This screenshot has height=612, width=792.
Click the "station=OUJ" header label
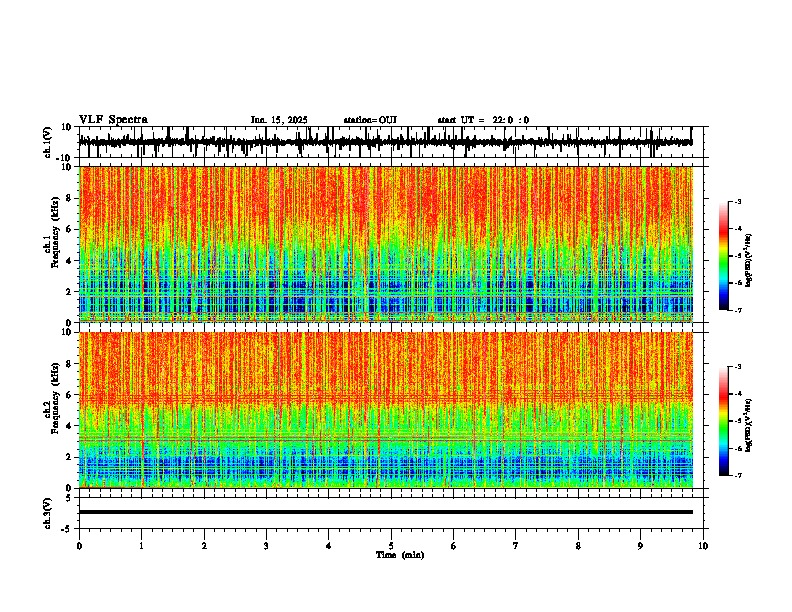tap(370, 120)
